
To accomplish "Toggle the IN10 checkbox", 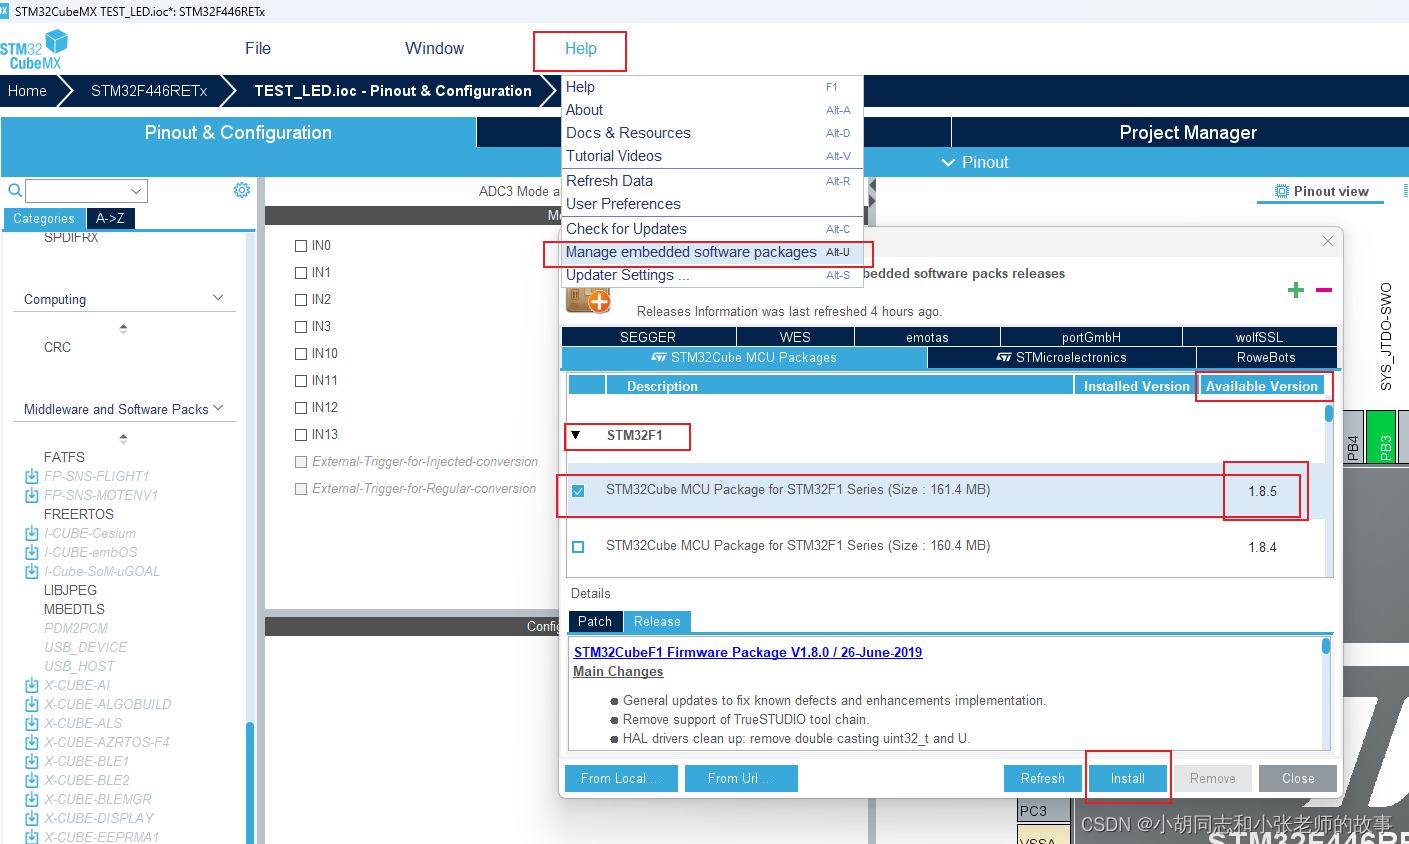I will 301,353.
